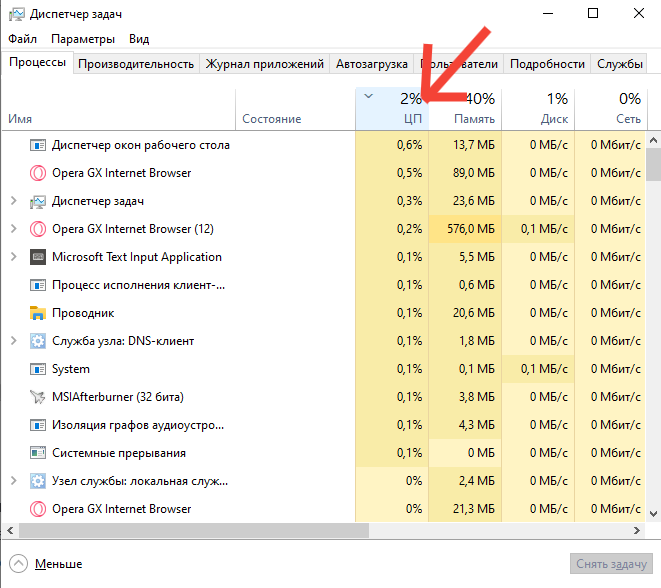
Task: Sort by the Состояние column header
Action: click(295, 110)
